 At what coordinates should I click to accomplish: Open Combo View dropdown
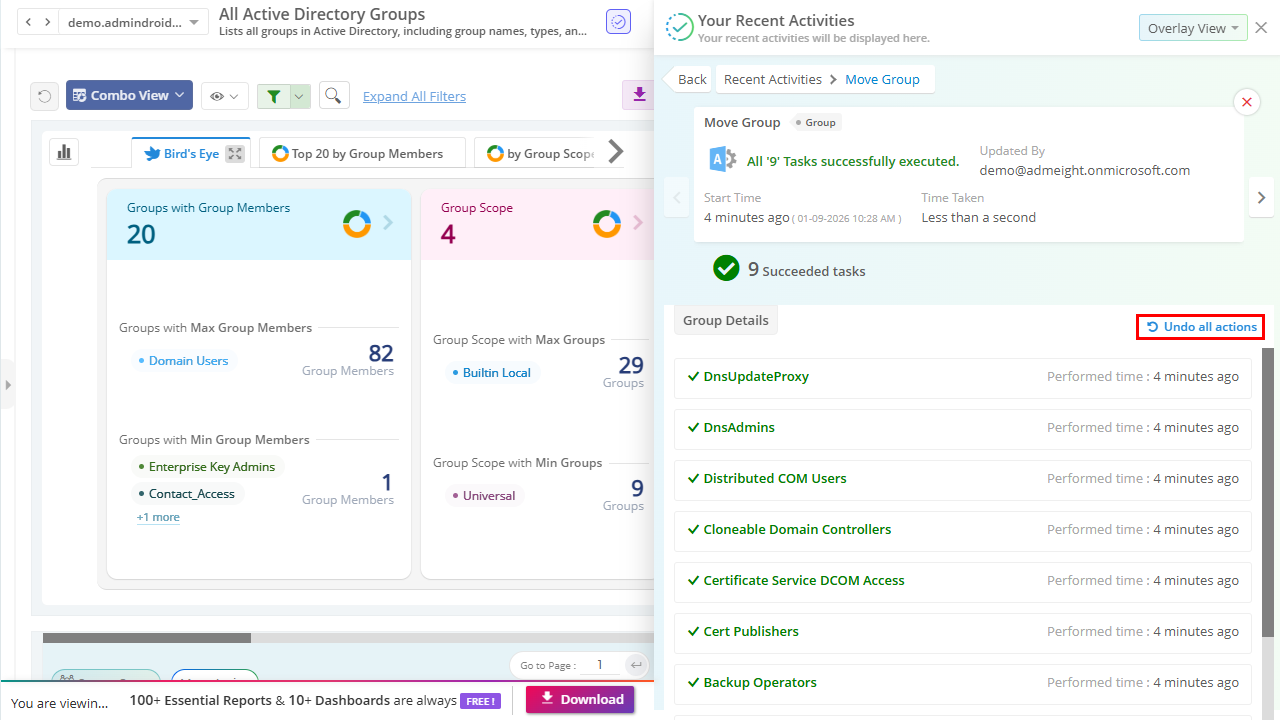pos(129,95)
